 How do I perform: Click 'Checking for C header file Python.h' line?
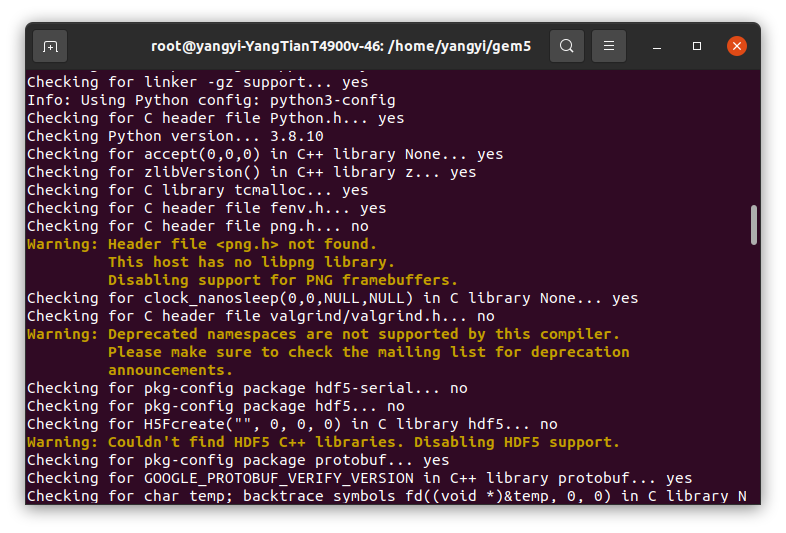coord(216,118)
